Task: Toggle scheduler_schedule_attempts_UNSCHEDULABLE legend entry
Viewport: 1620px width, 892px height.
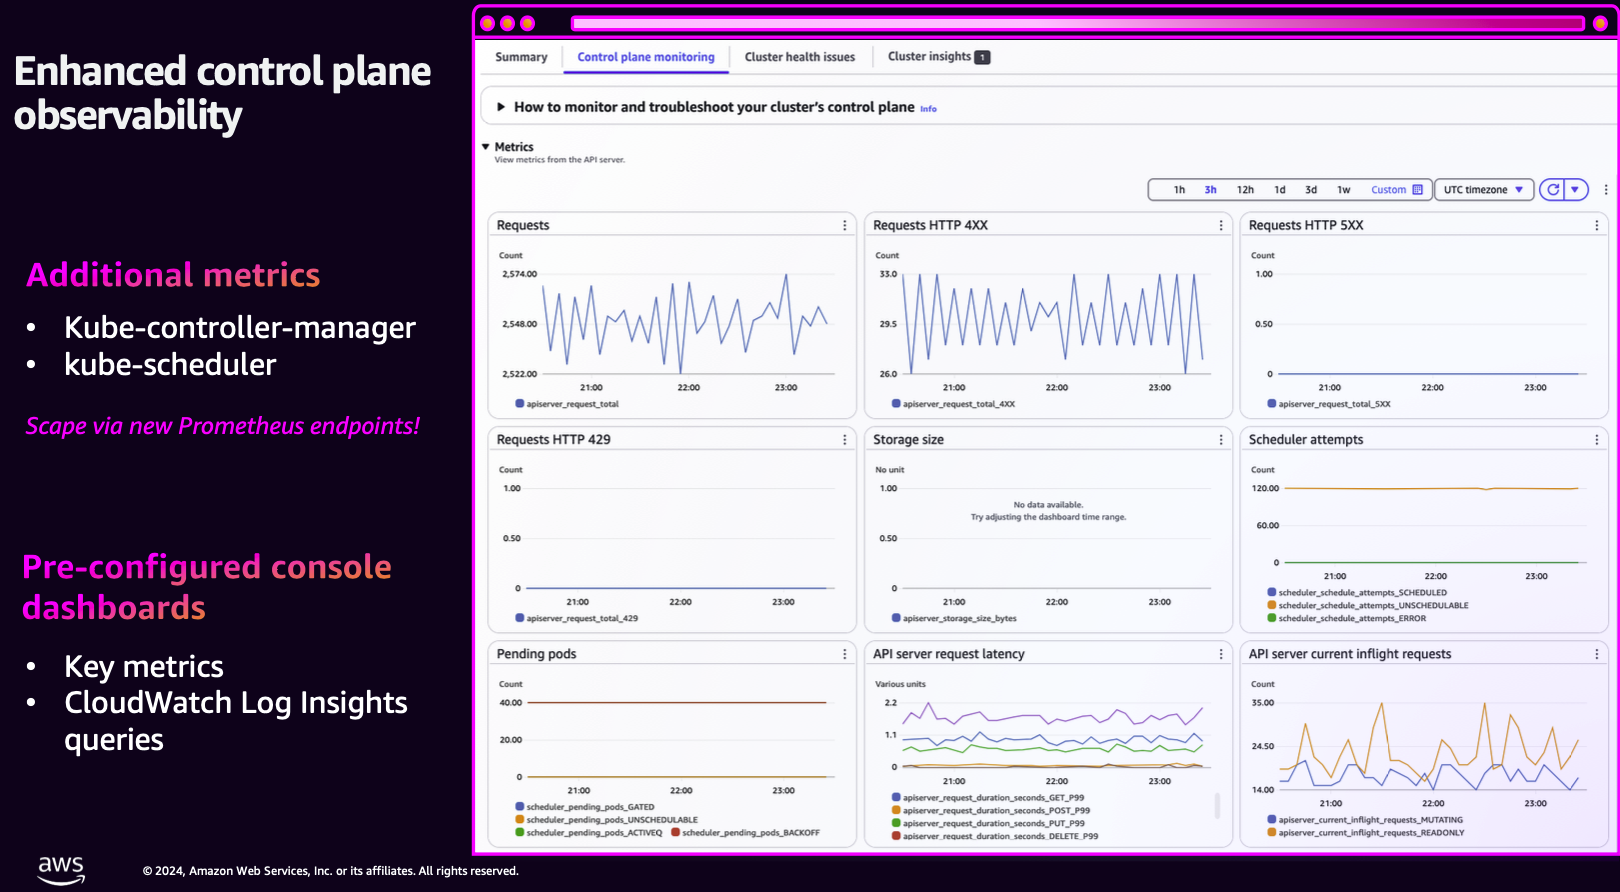Action: tap(1368, 606)
